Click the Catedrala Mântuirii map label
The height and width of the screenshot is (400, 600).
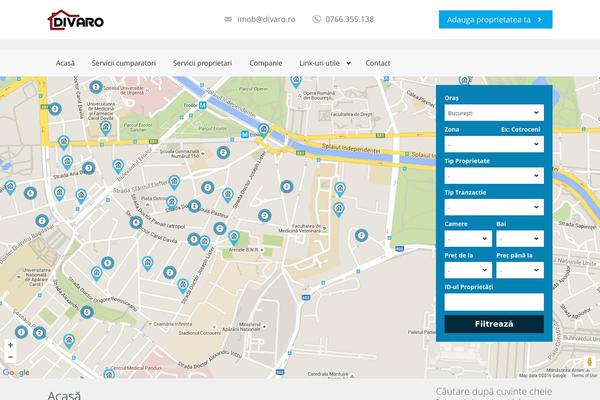(328, 374)
